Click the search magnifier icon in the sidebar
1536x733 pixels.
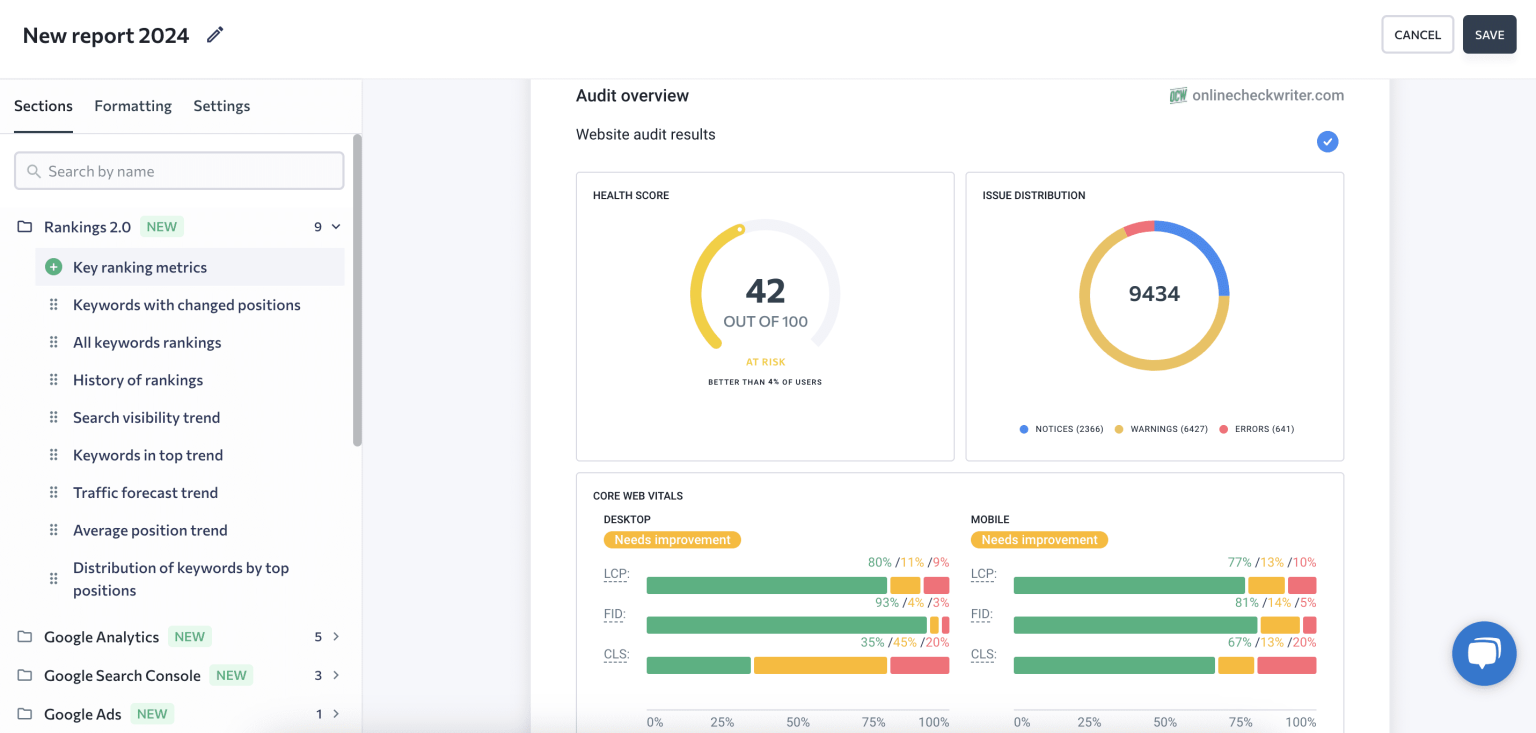(x=33, y=170)
